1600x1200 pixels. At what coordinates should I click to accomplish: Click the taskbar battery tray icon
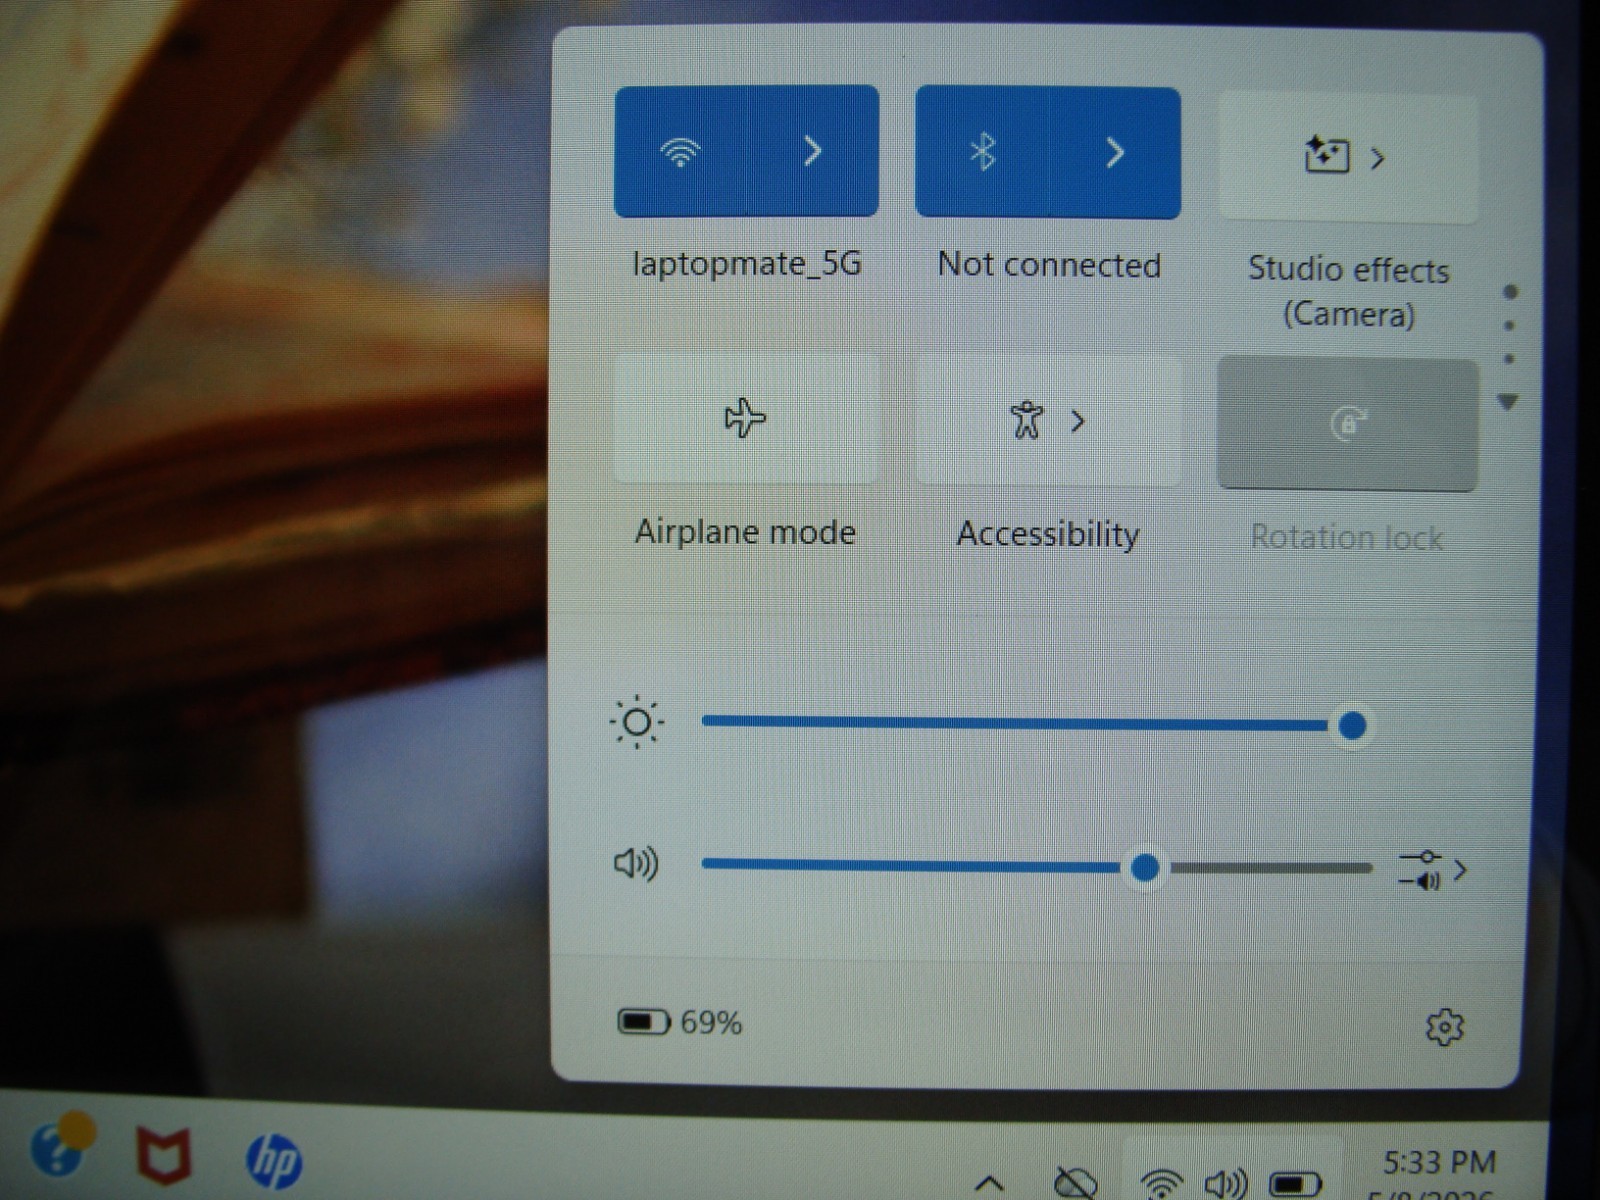(x=1295, y=1185)
